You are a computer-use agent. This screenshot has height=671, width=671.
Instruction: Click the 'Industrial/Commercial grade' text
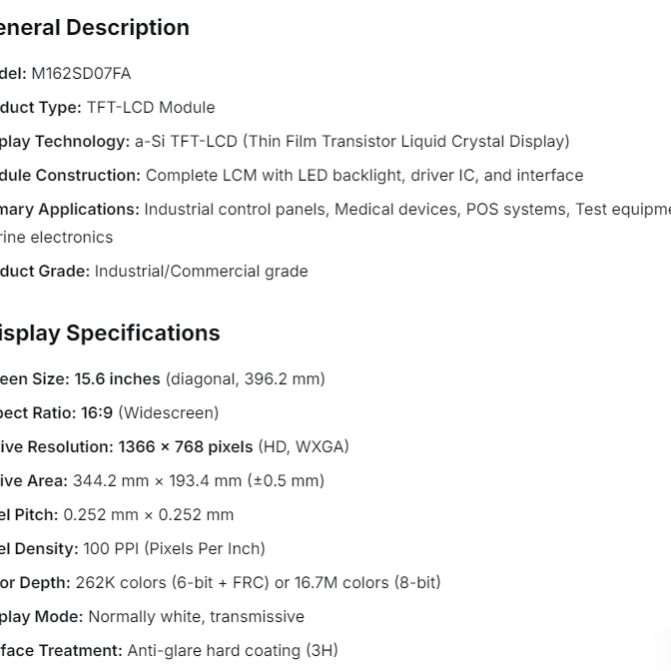tap(201, 271)
